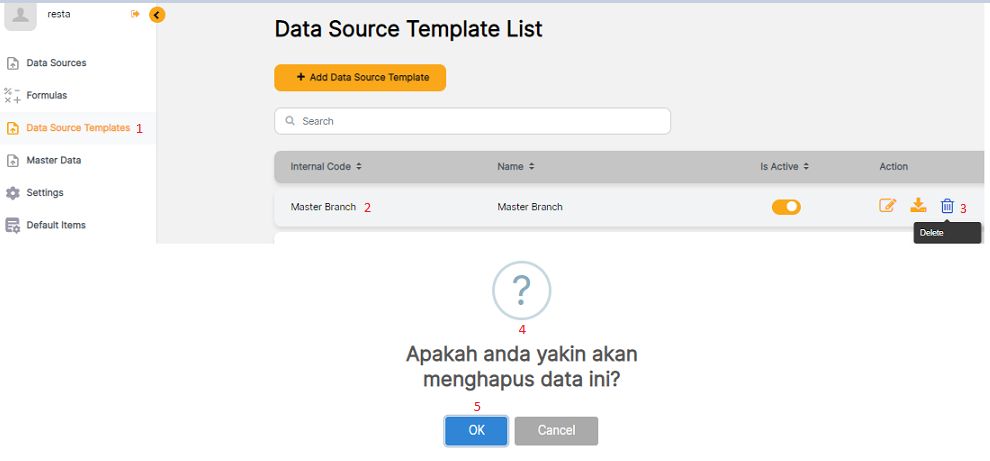Open Data Sources menu item
Image resolution: width=990 pixels, height=461 pixels.
[56, 63]
